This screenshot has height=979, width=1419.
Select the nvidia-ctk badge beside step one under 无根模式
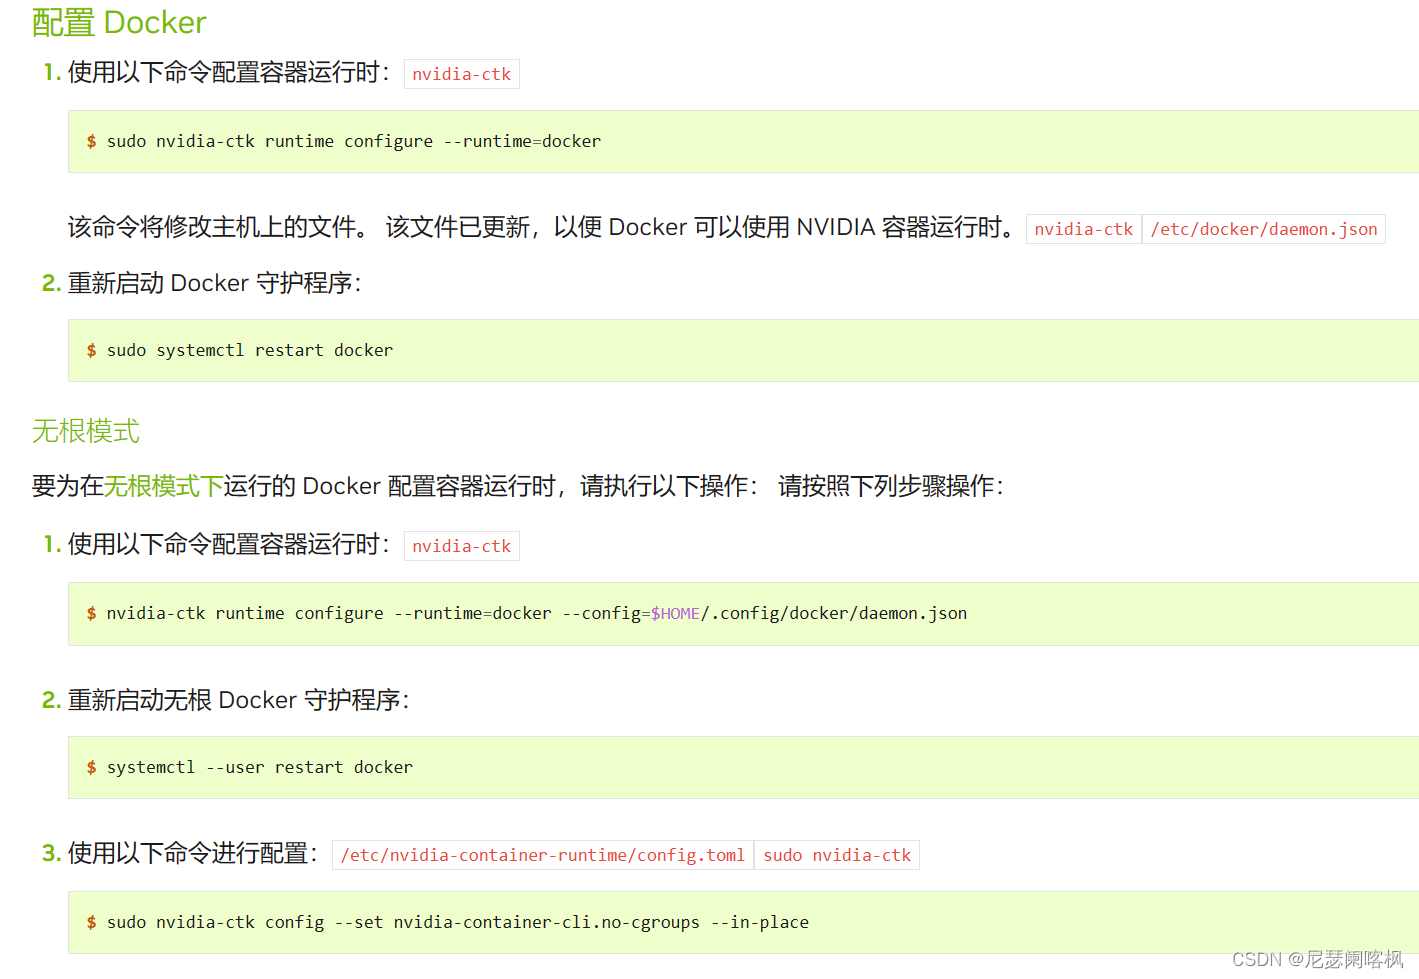(461, 545)
